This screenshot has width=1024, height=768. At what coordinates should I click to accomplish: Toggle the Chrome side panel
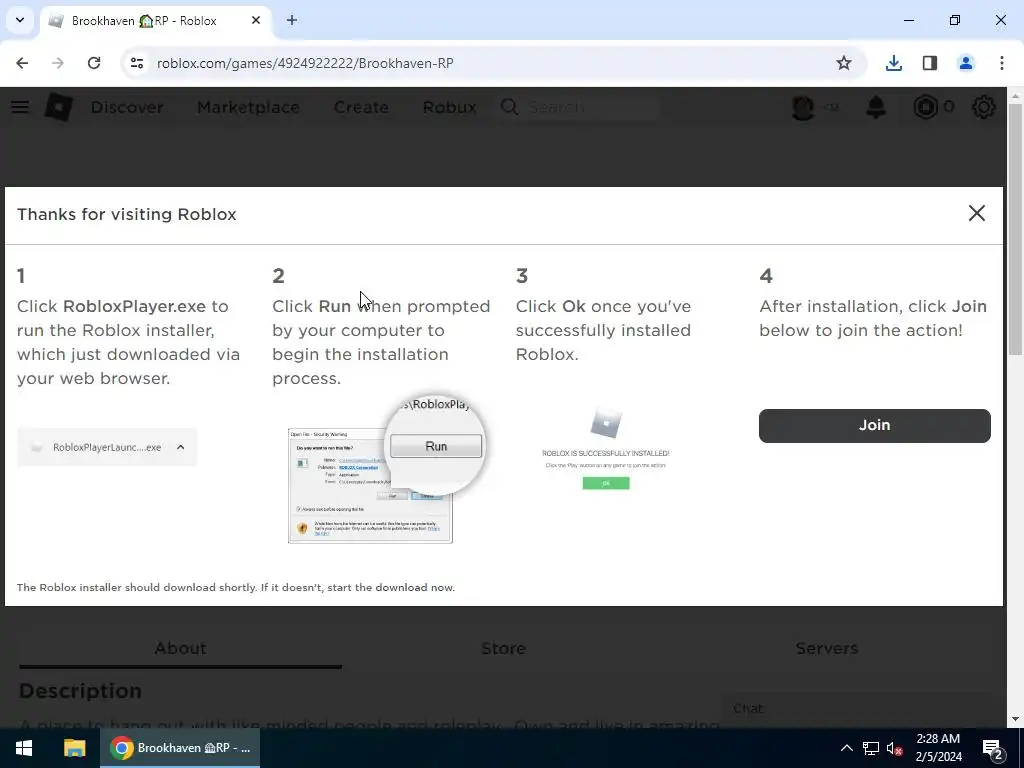[930, 63]
